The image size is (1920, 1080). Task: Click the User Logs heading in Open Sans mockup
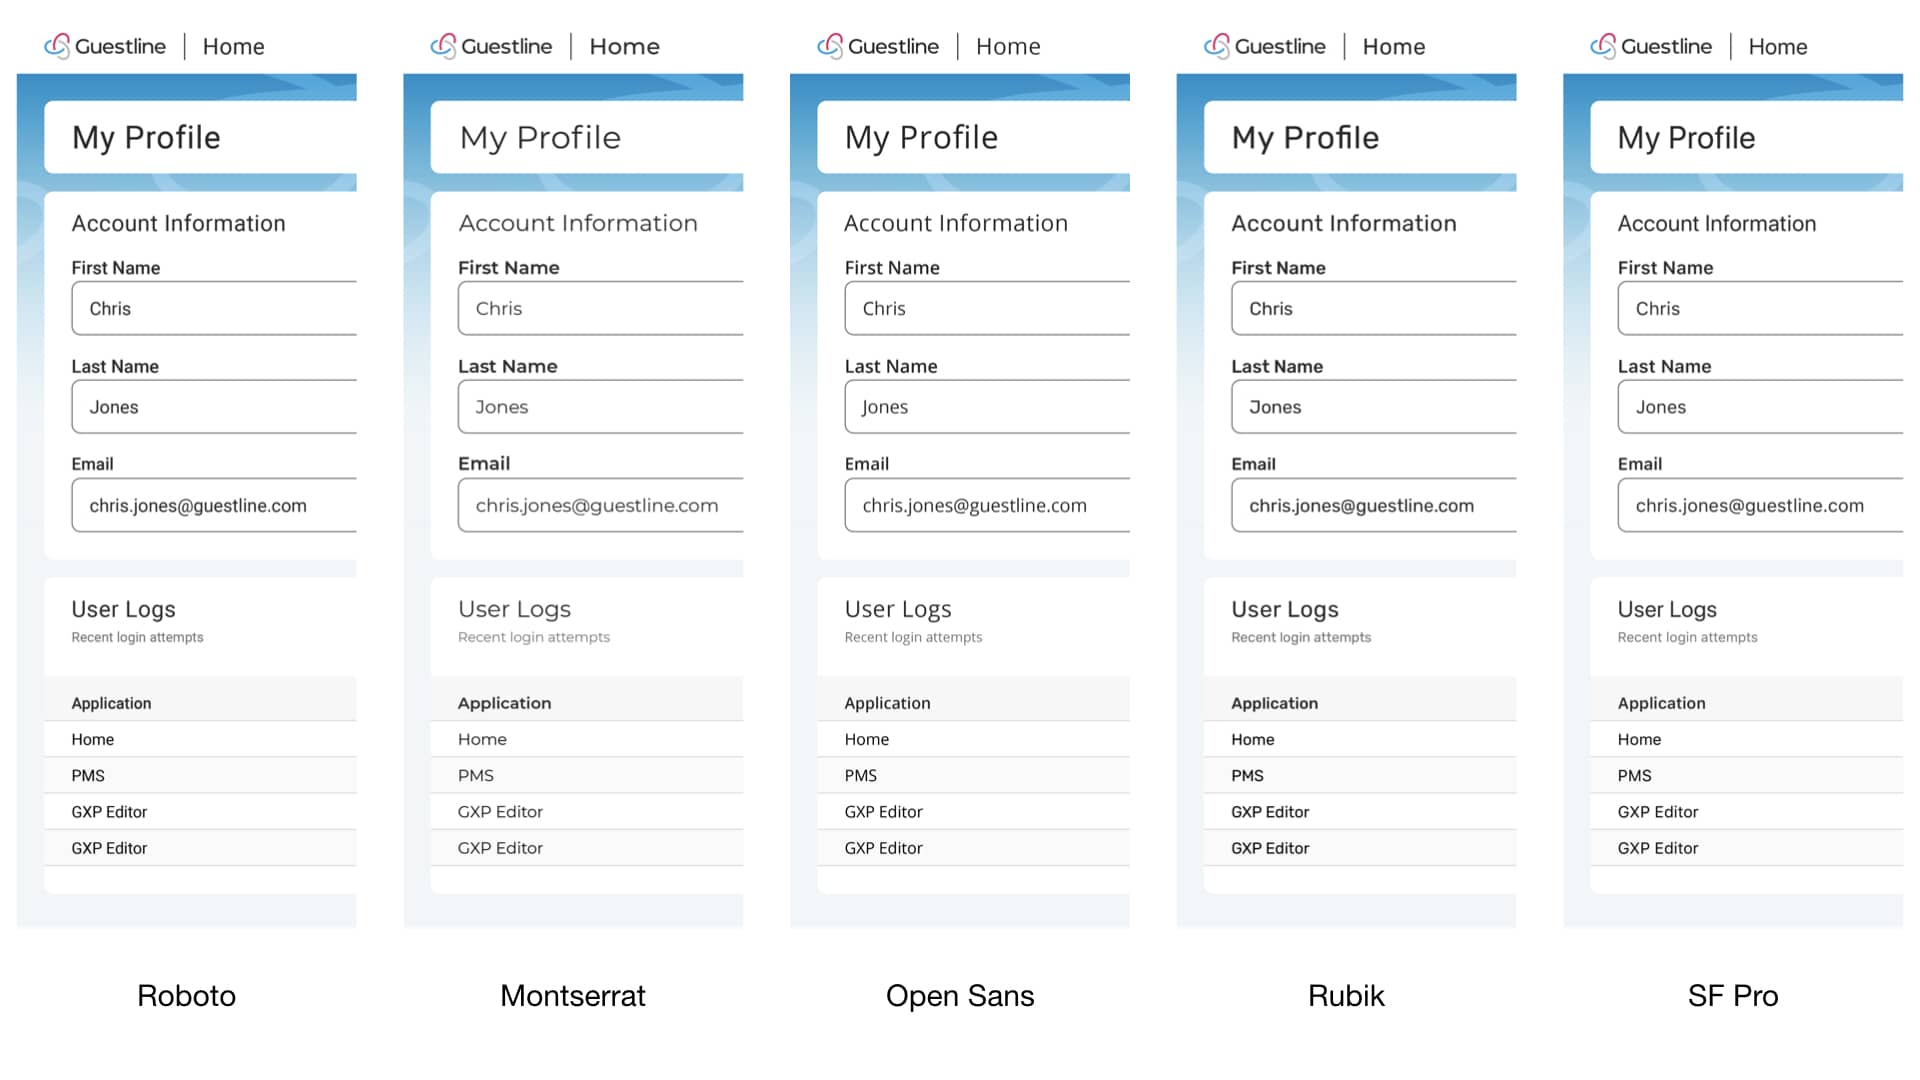pyautogui.click(x=898, y=609)
